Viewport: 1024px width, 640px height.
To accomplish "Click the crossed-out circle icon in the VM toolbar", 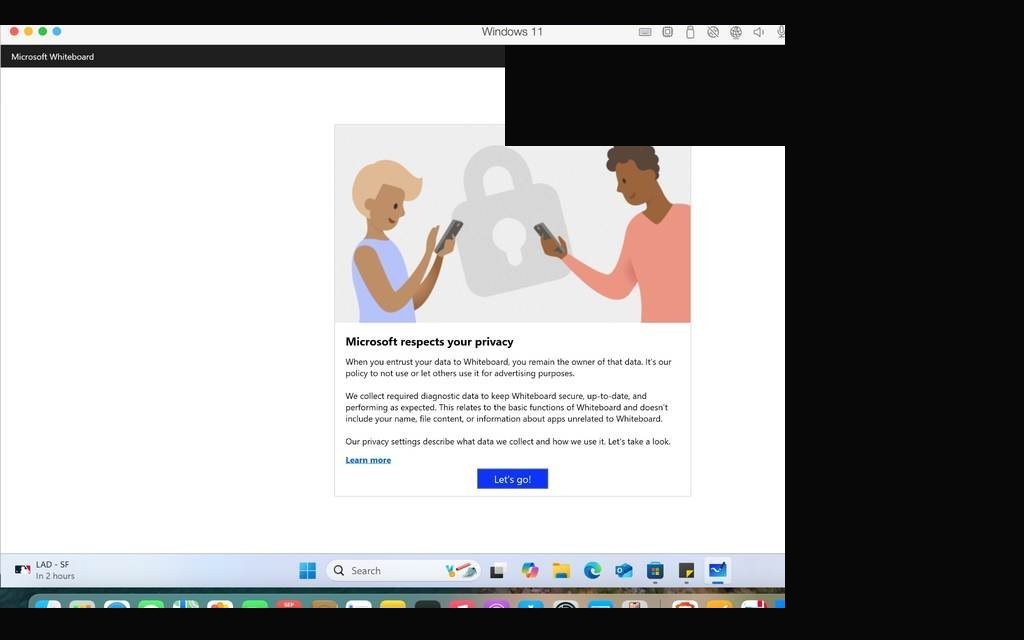I will [713, 31].
